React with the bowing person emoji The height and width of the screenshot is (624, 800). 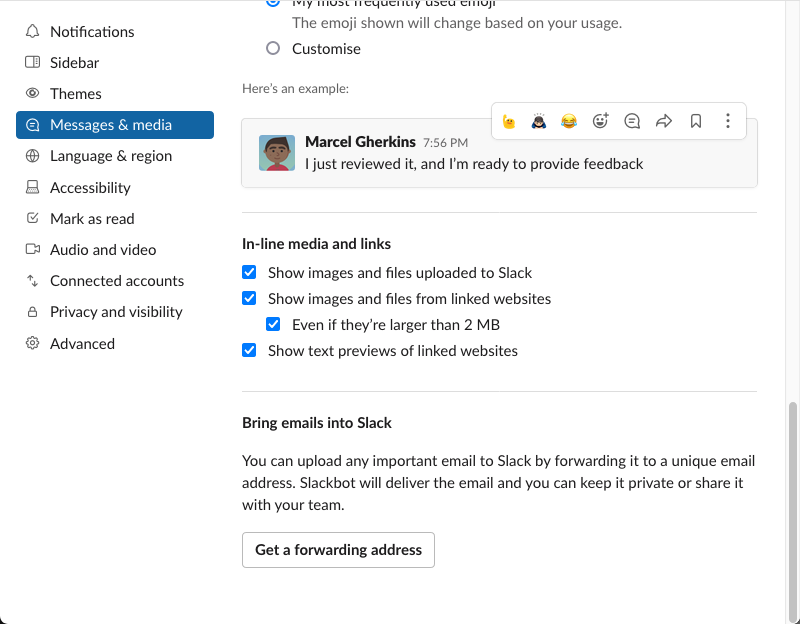pos(539,121)
